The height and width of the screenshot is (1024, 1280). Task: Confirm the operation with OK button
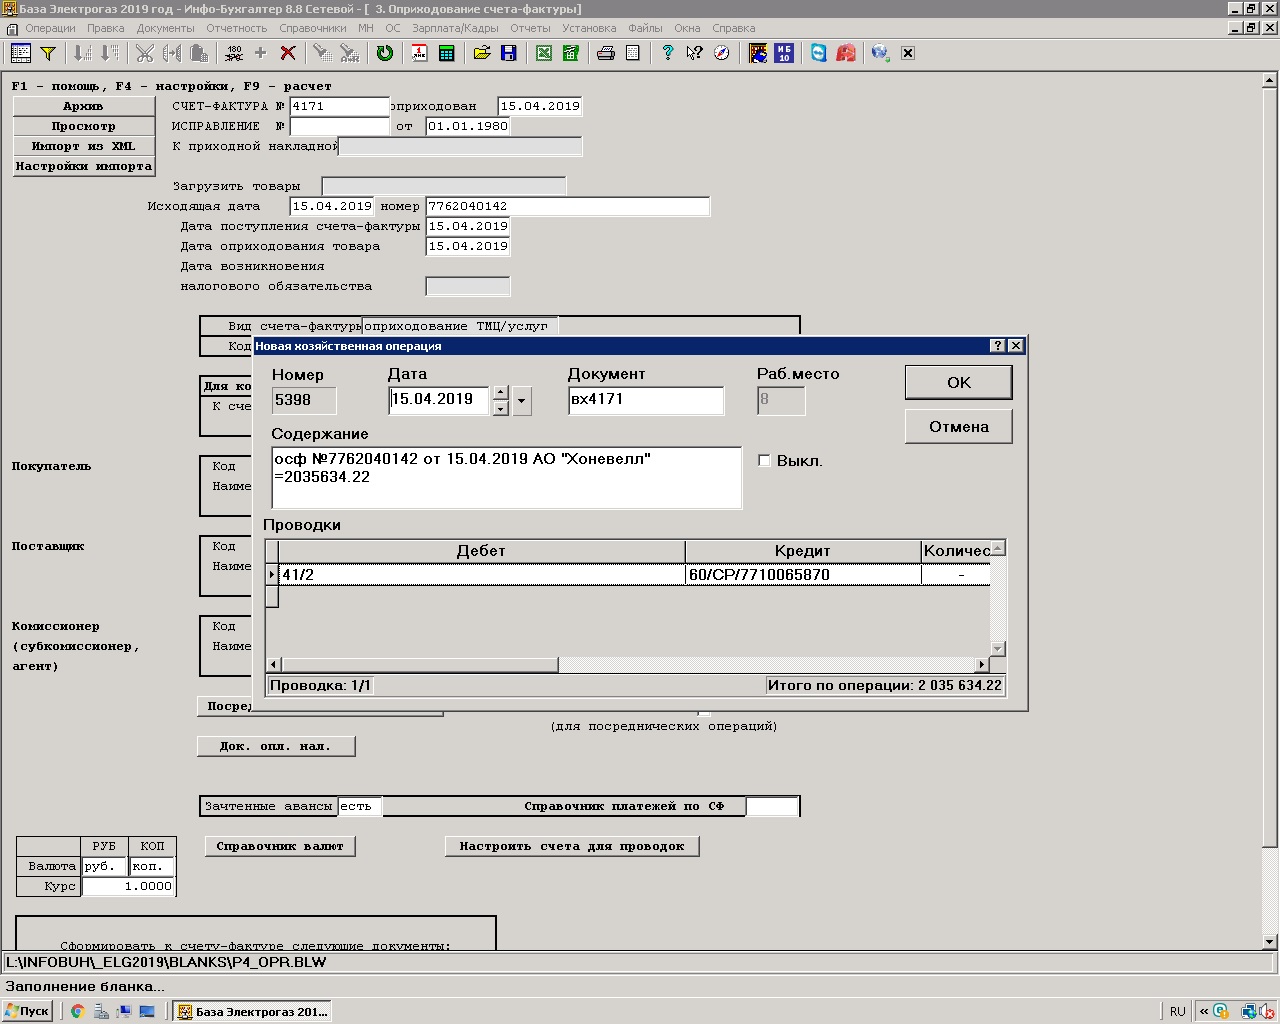[959, 382]
